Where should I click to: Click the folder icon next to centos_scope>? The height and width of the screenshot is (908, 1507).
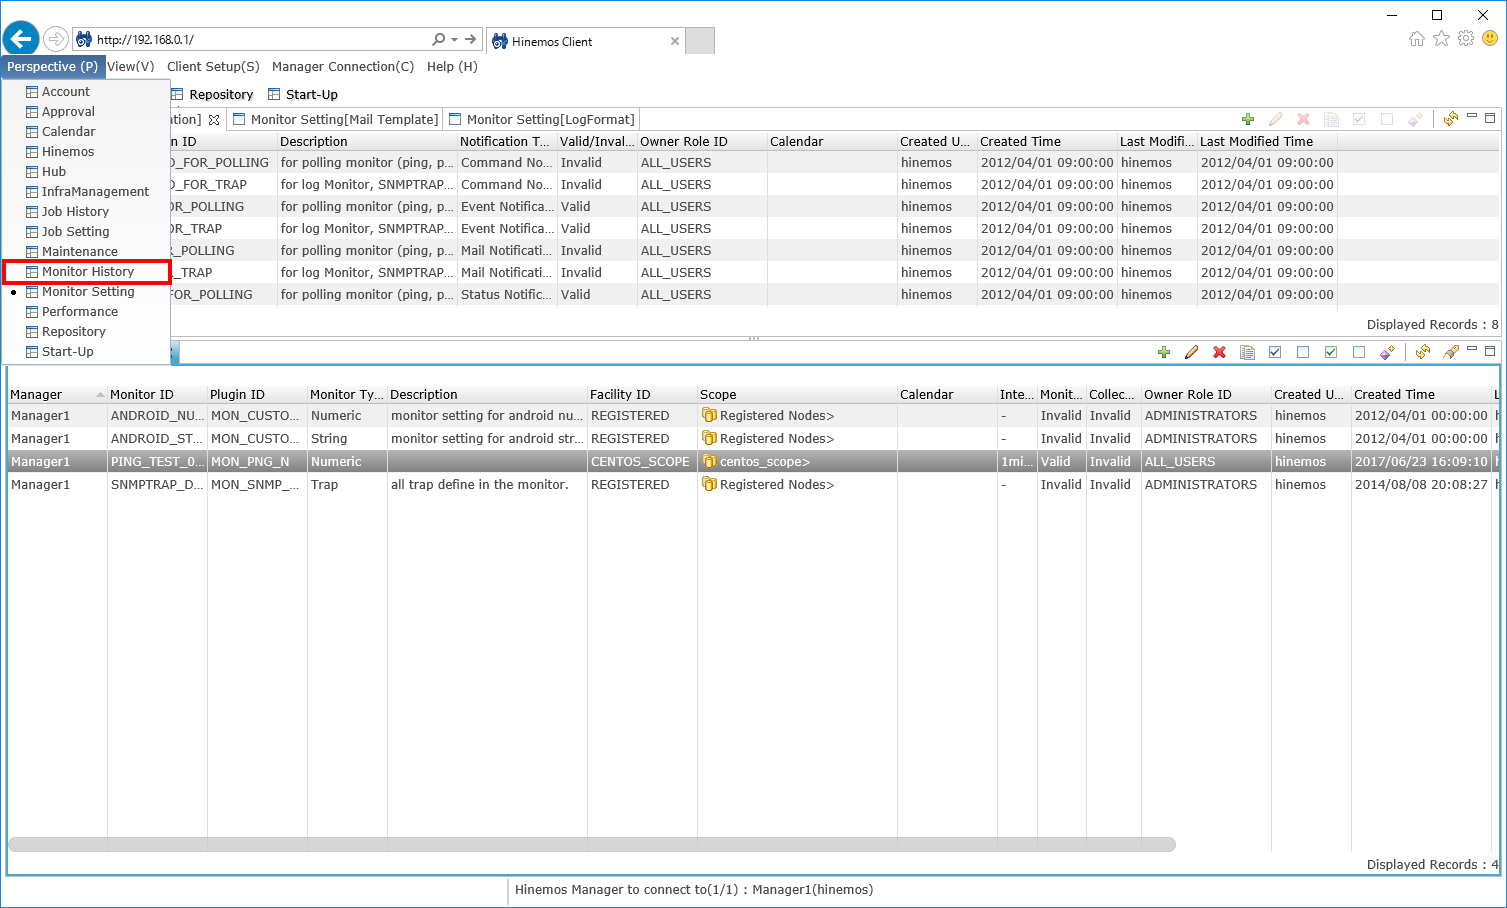pos(709,462)
